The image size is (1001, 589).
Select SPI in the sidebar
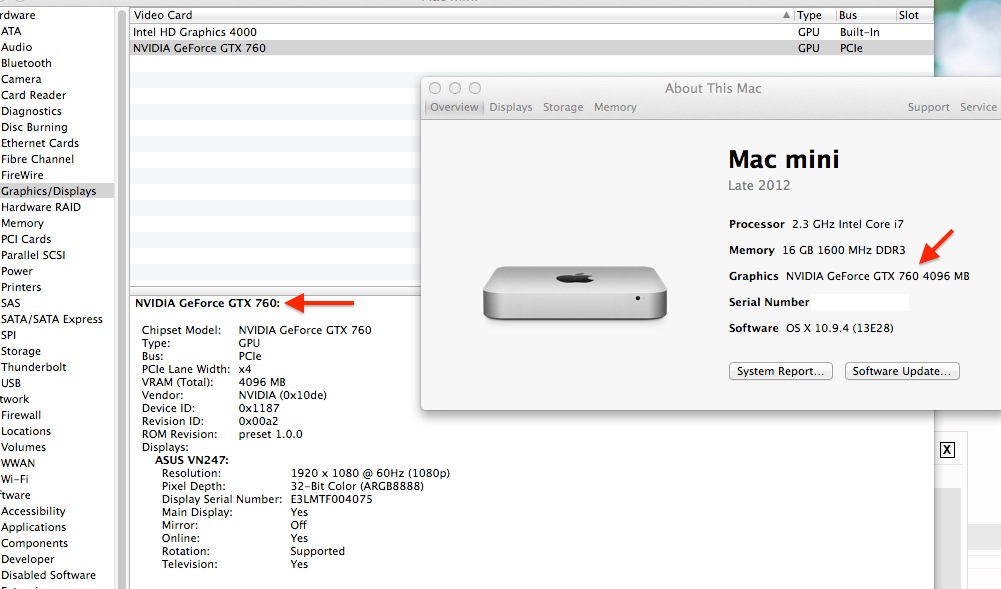8,335
